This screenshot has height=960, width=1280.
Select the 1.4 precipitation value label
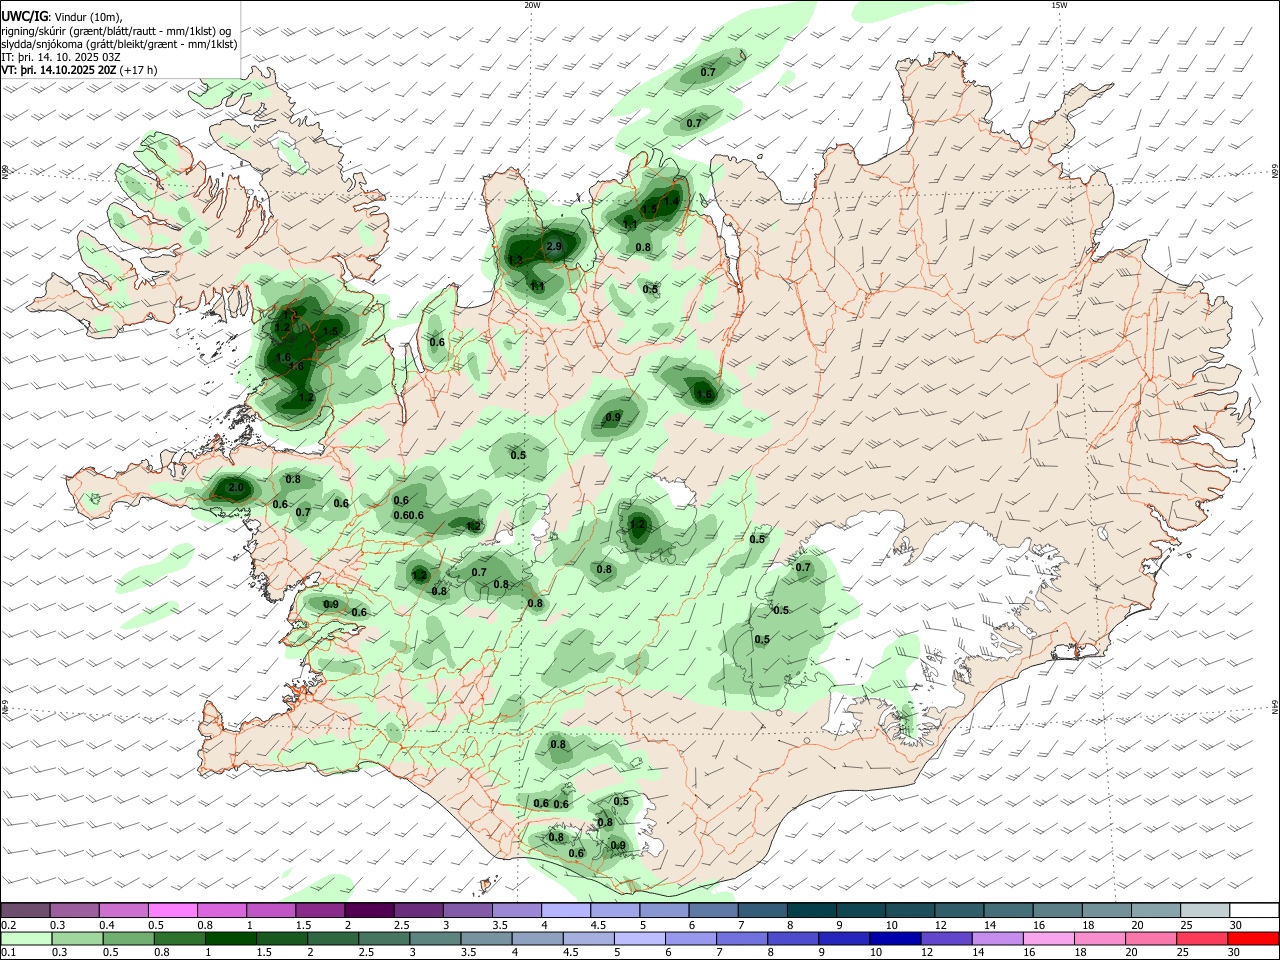(672, 201)
